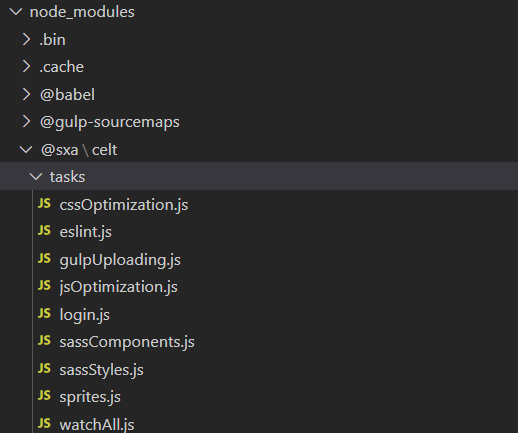Collapse the @sxa \ celt folder chevron

26,150
